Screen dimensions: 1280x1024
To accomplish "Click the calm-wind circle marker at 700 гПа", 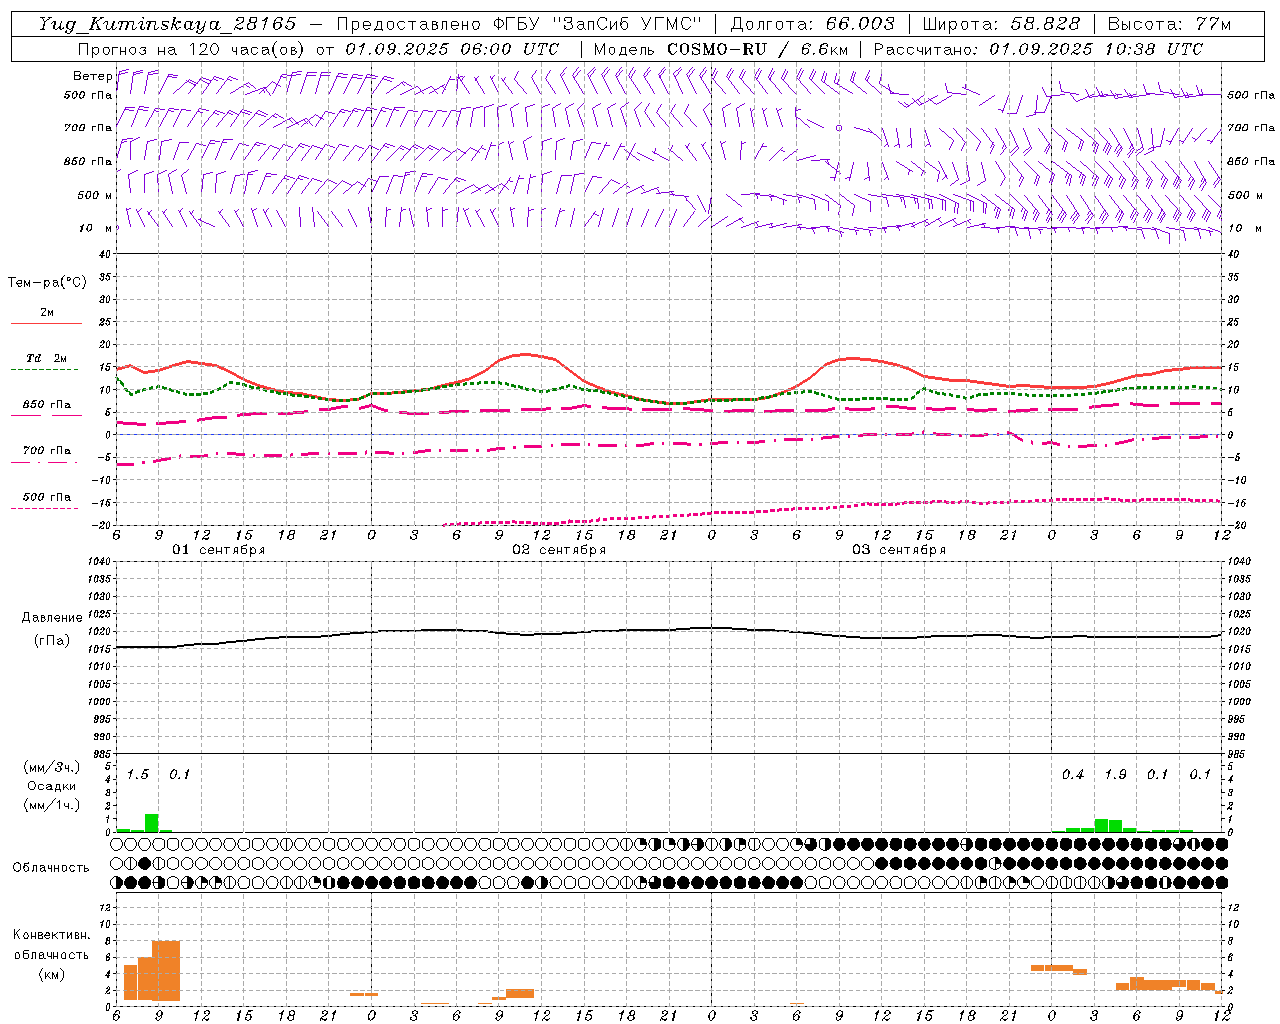I will pyautogui.click(x=839, y=128).
